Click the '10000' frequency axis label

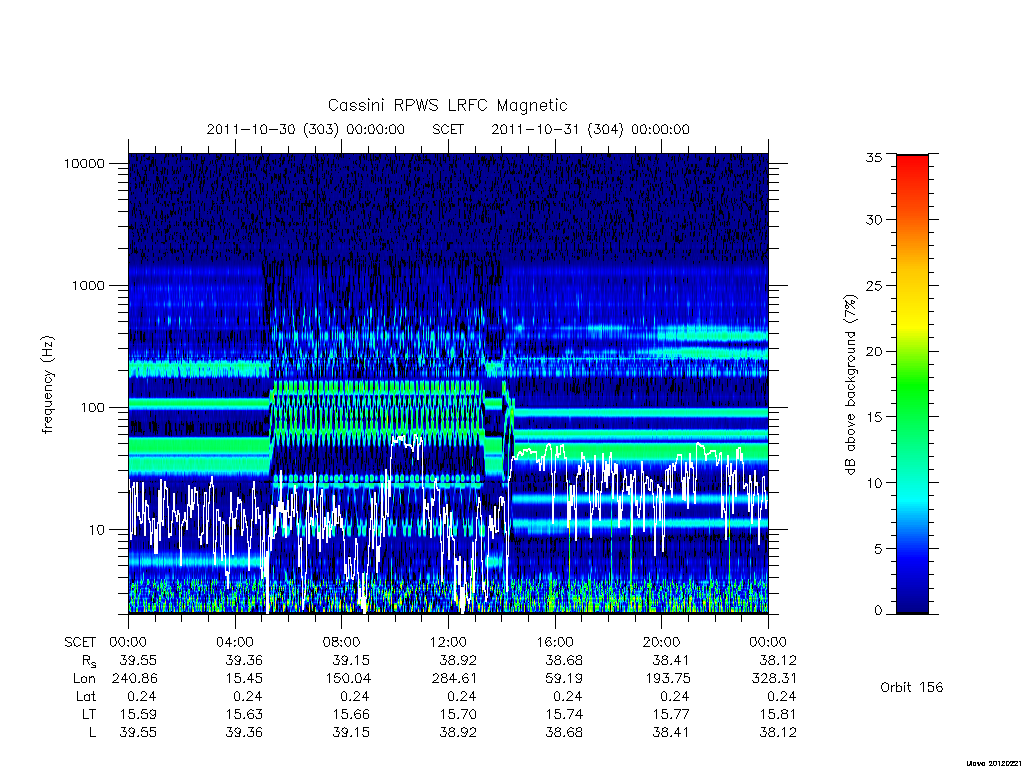click(84, 163)
